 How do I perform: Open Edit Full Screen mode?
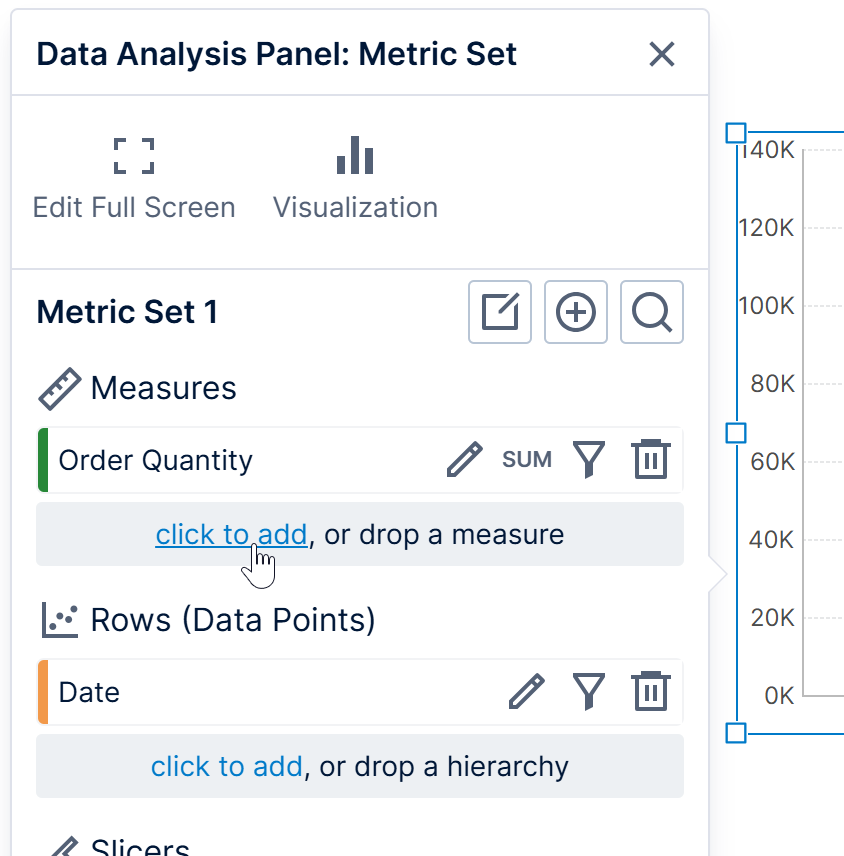134,180
